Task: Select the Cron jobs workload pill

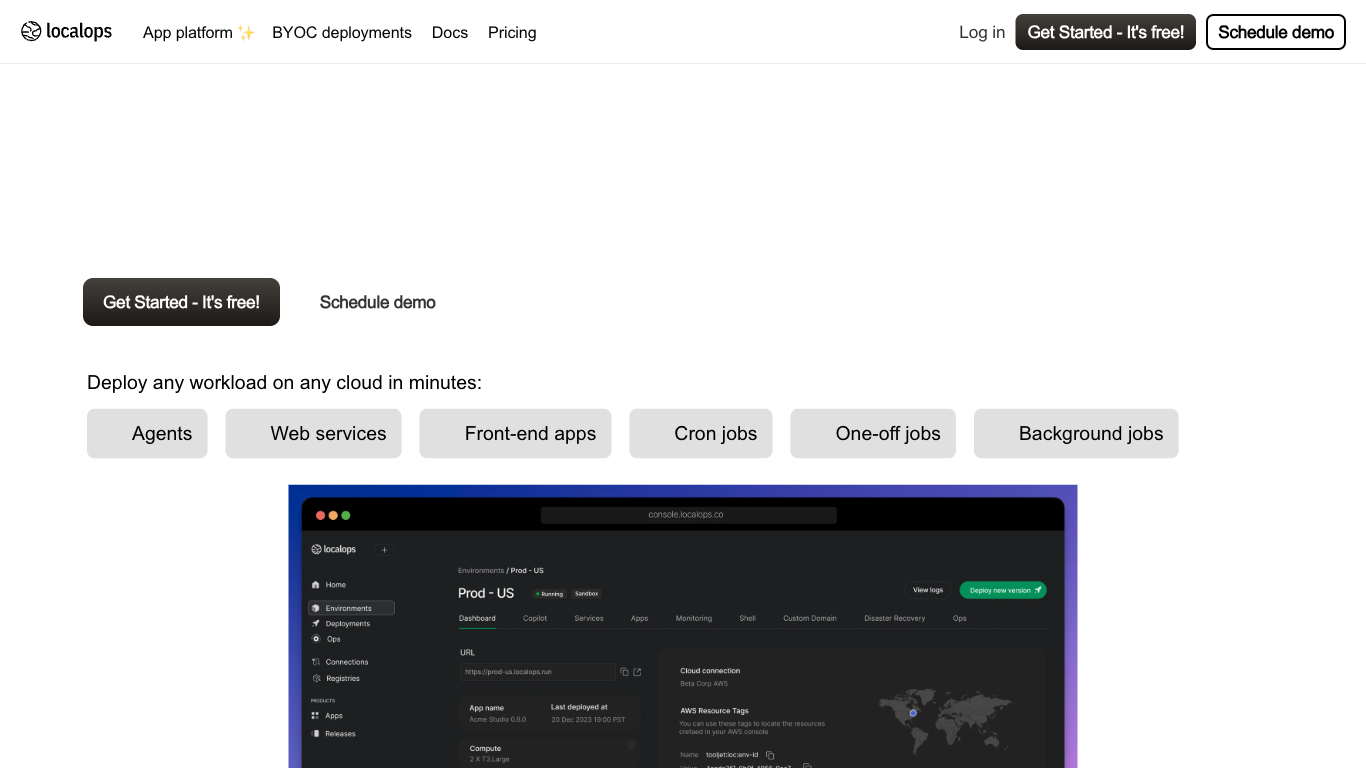Action: pos(701,433)
